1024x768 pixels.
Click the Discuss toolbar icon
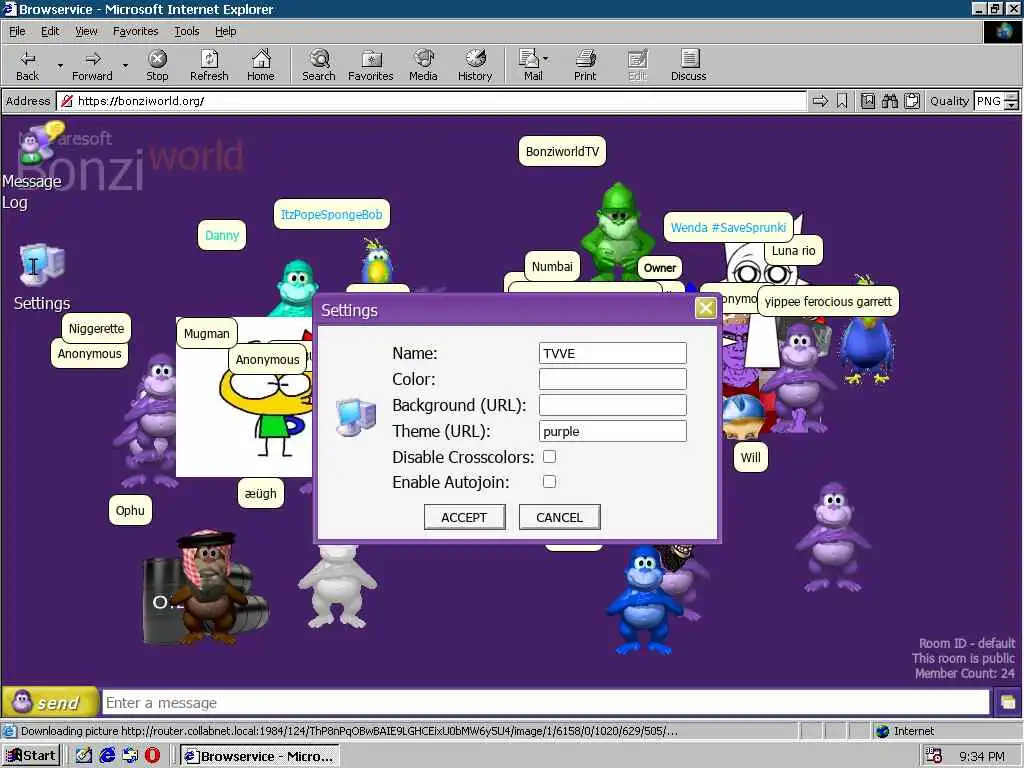[688, 65]
